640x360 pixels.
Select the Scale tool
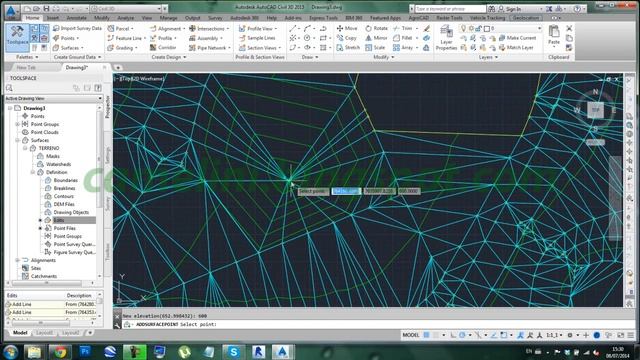tap(375, 48)
